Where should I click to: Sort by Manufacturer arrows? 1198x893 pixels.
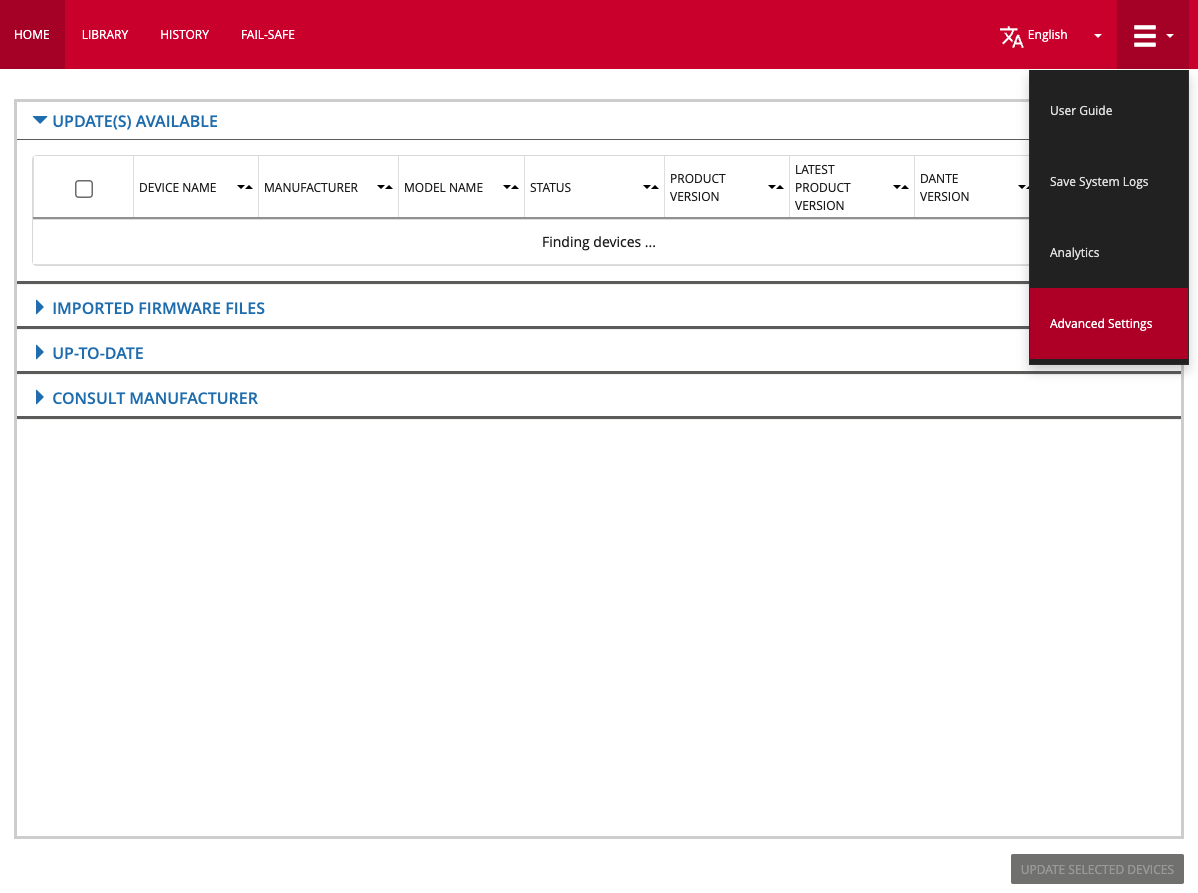(385, 187)
